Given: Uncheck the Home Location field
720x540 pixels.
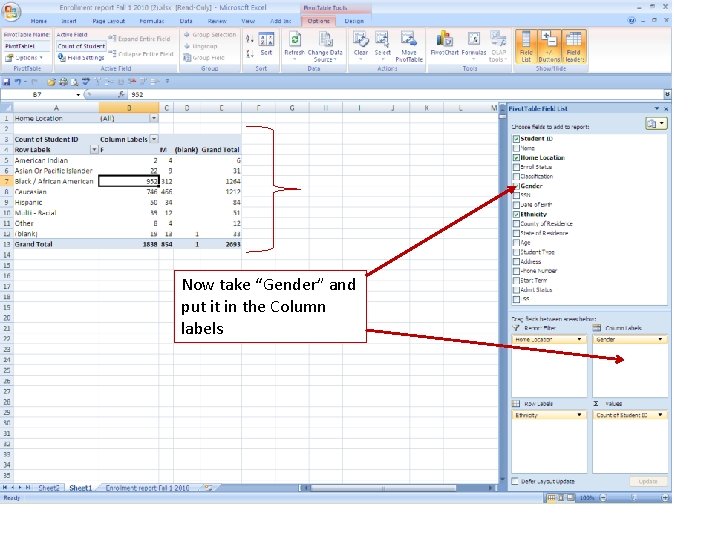Looking at the screenshot, I should pyautogui.click(x=516, y=158).
